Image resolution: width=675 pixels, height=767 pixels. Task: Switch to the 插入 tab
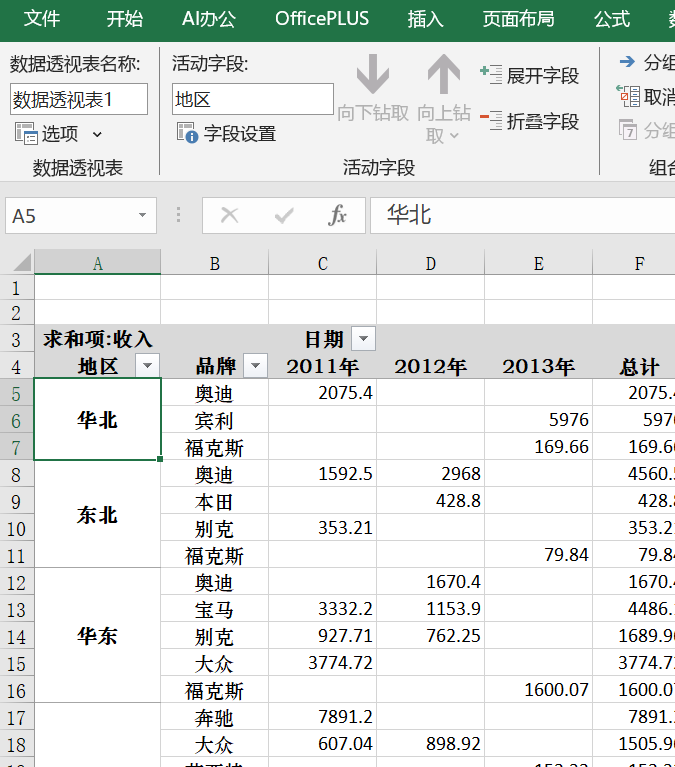click(426, 19)
